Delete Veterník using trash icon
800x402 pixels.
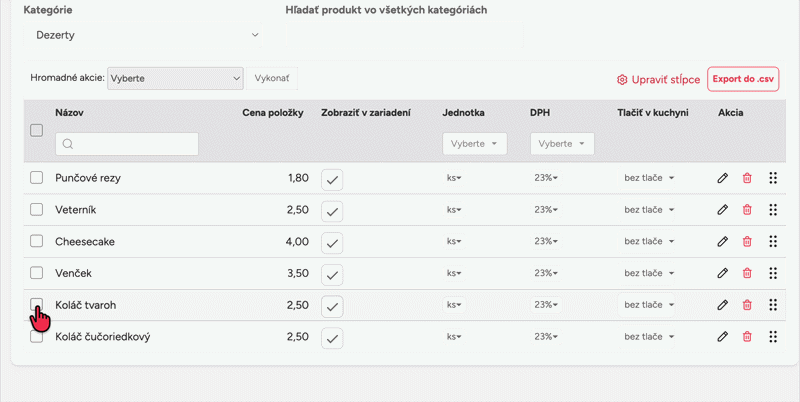point(747,210)
